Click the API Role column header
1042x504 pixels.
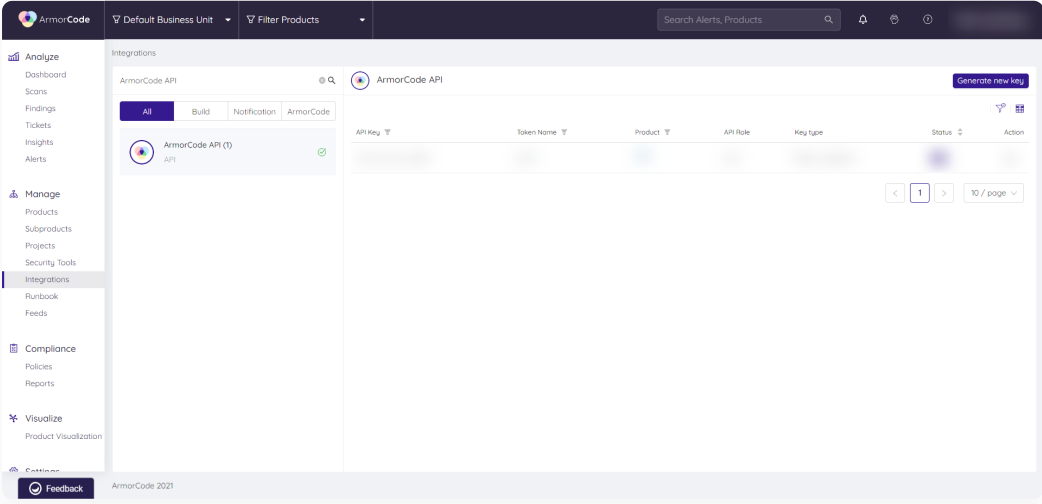[737, 132]
